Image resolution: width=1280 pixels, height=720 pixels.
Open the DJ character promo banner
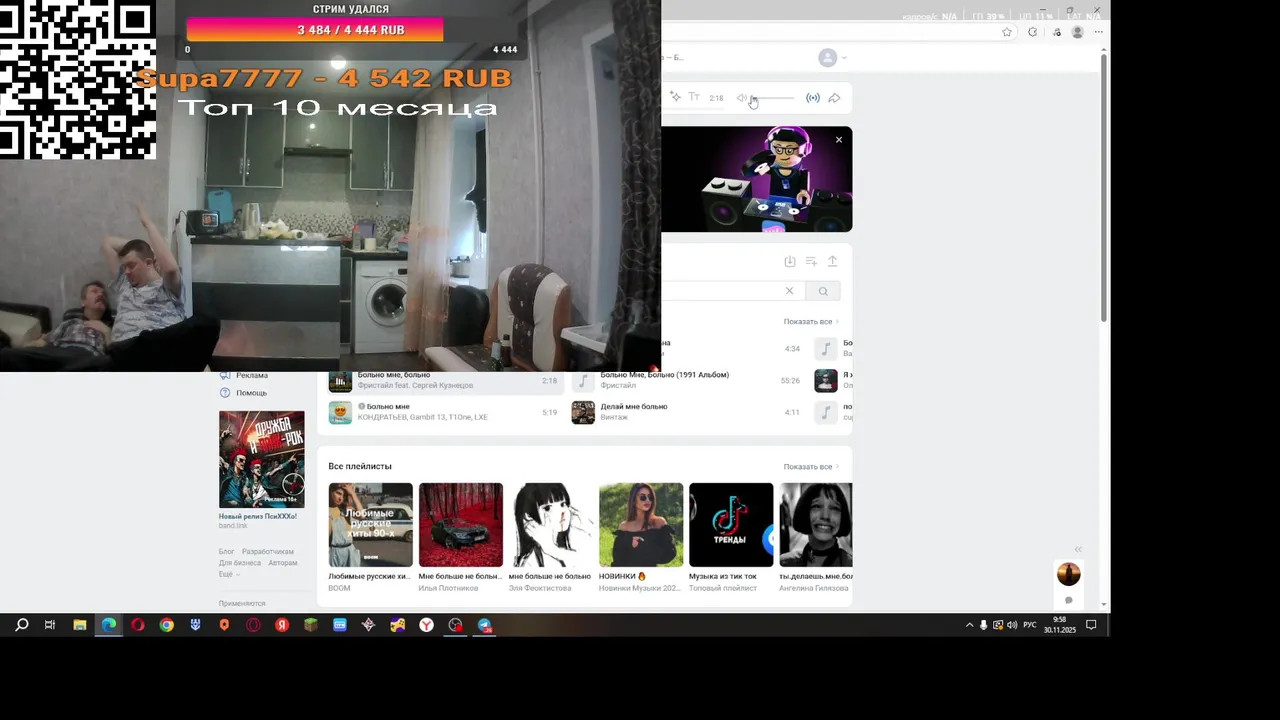[x=757, y=179]
